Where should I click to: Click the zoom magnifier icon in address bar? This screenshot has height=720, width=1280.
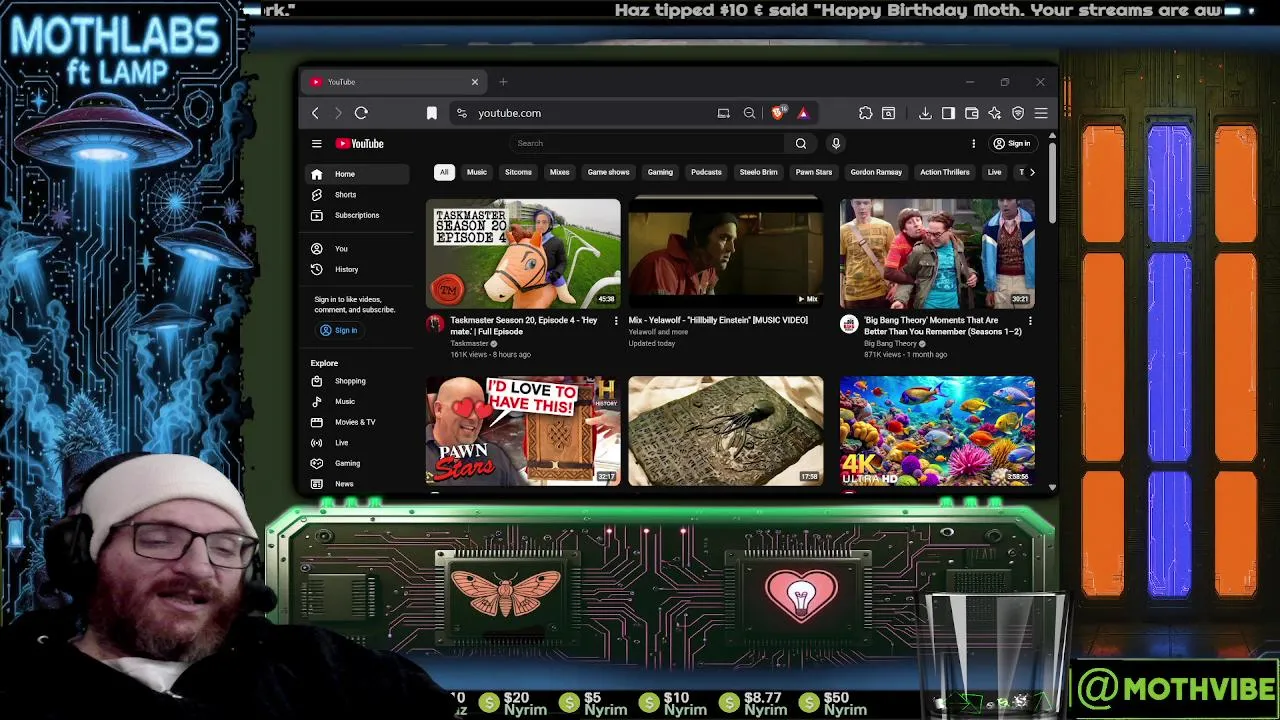click(749, 113)
